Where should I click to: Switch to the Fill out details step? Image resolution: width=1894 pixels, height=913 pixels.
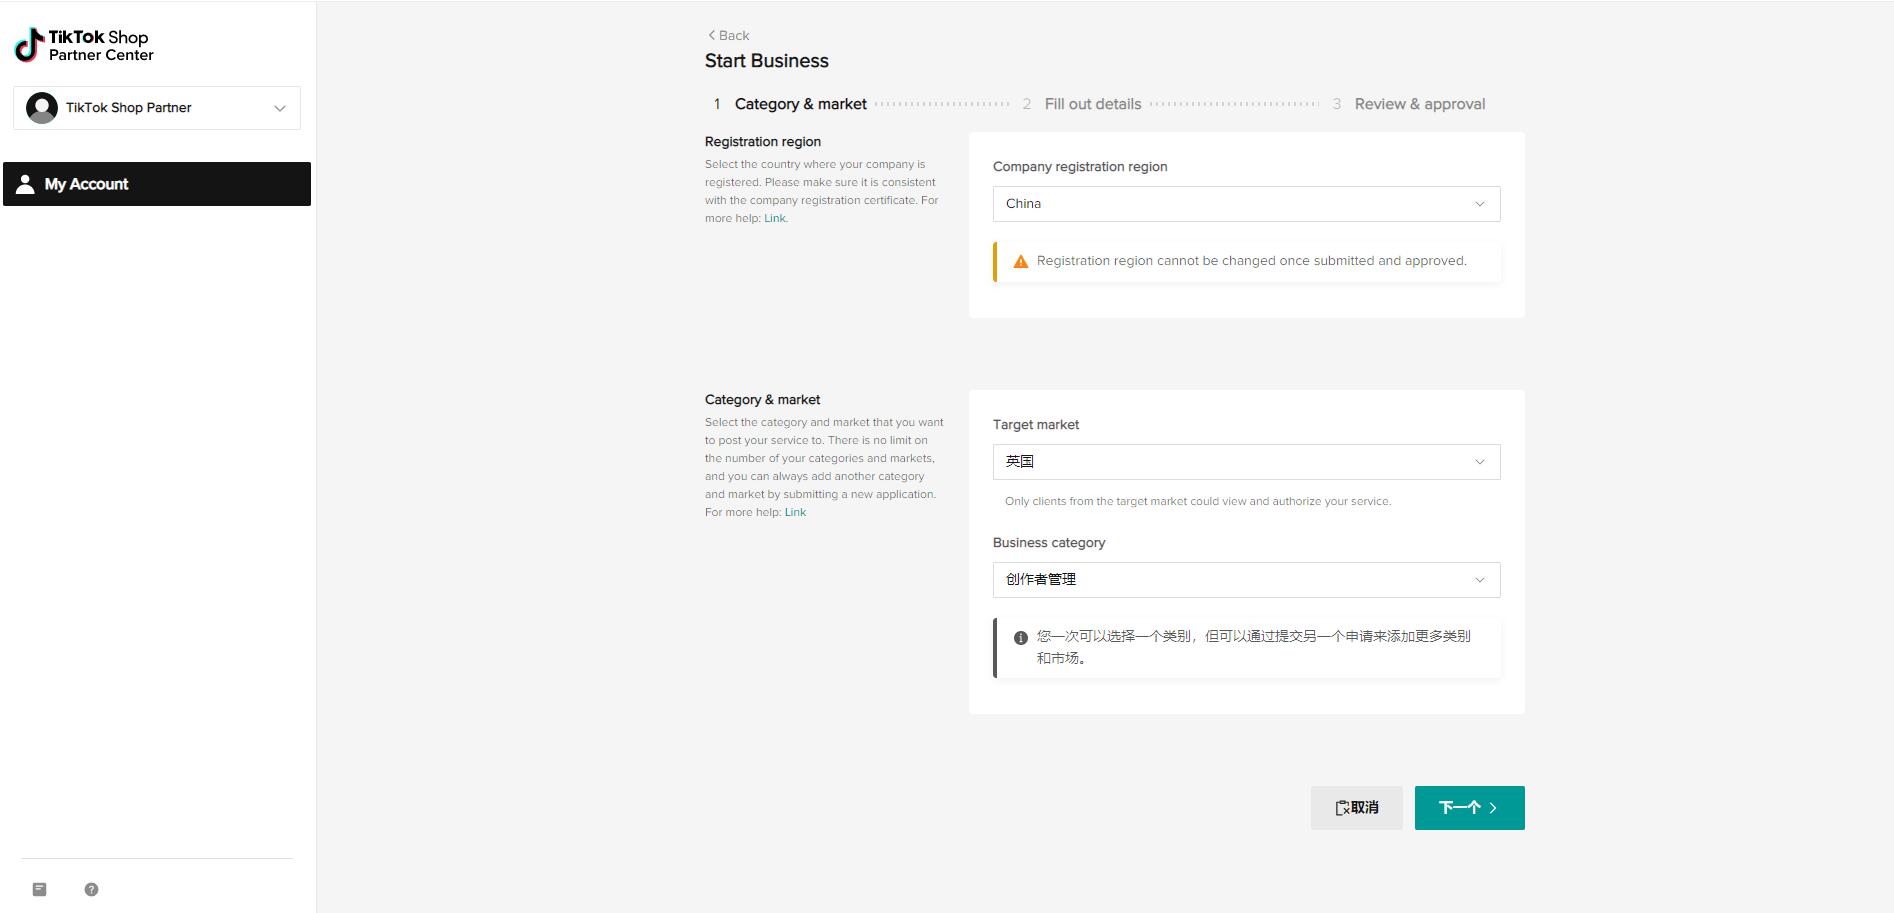(1092, 104)
